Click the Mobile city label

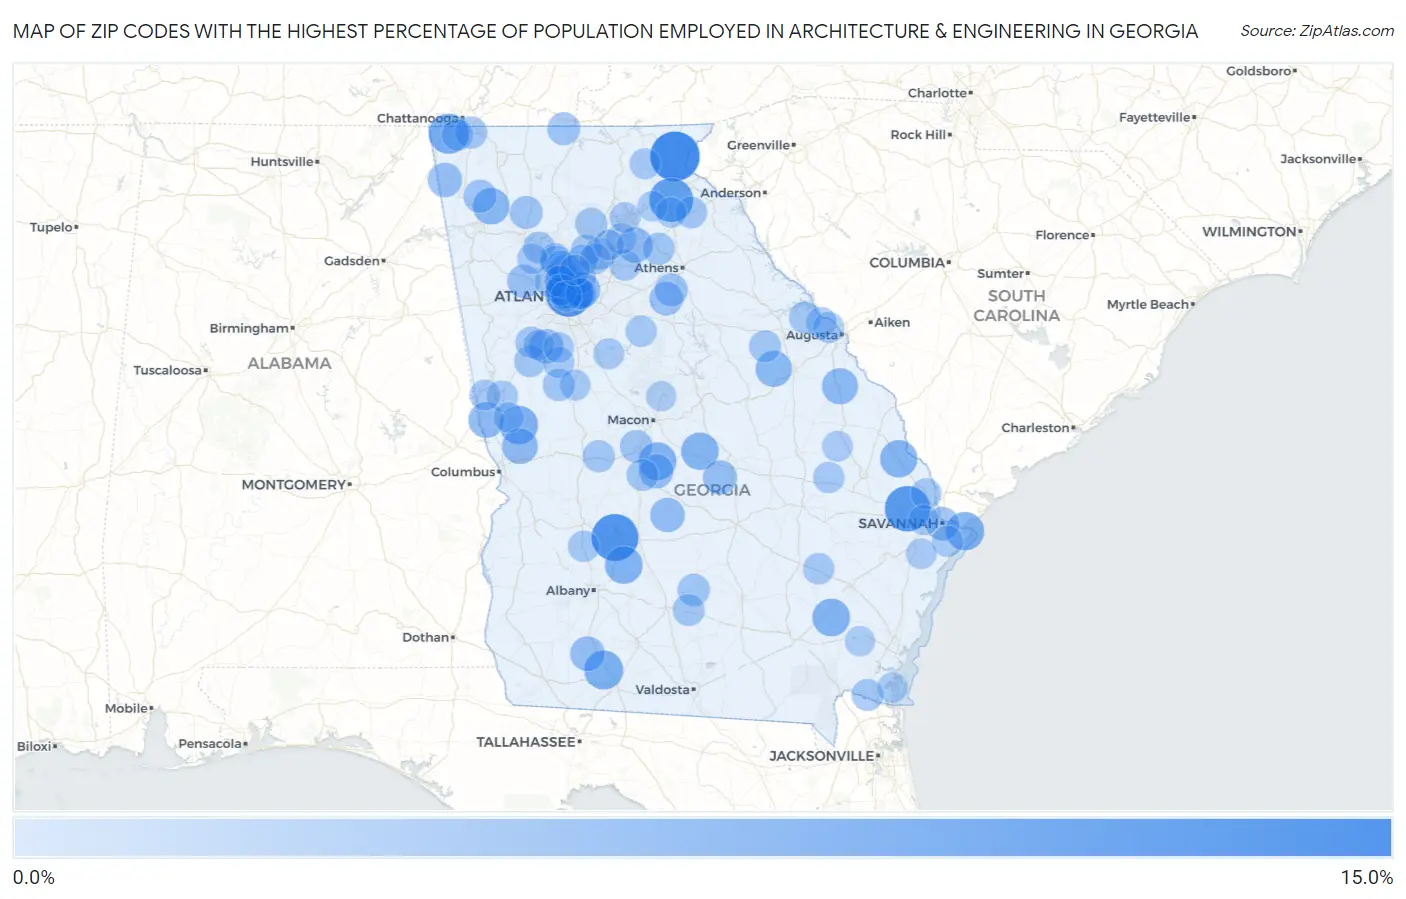pyautogui.click(x=127, y=708)
